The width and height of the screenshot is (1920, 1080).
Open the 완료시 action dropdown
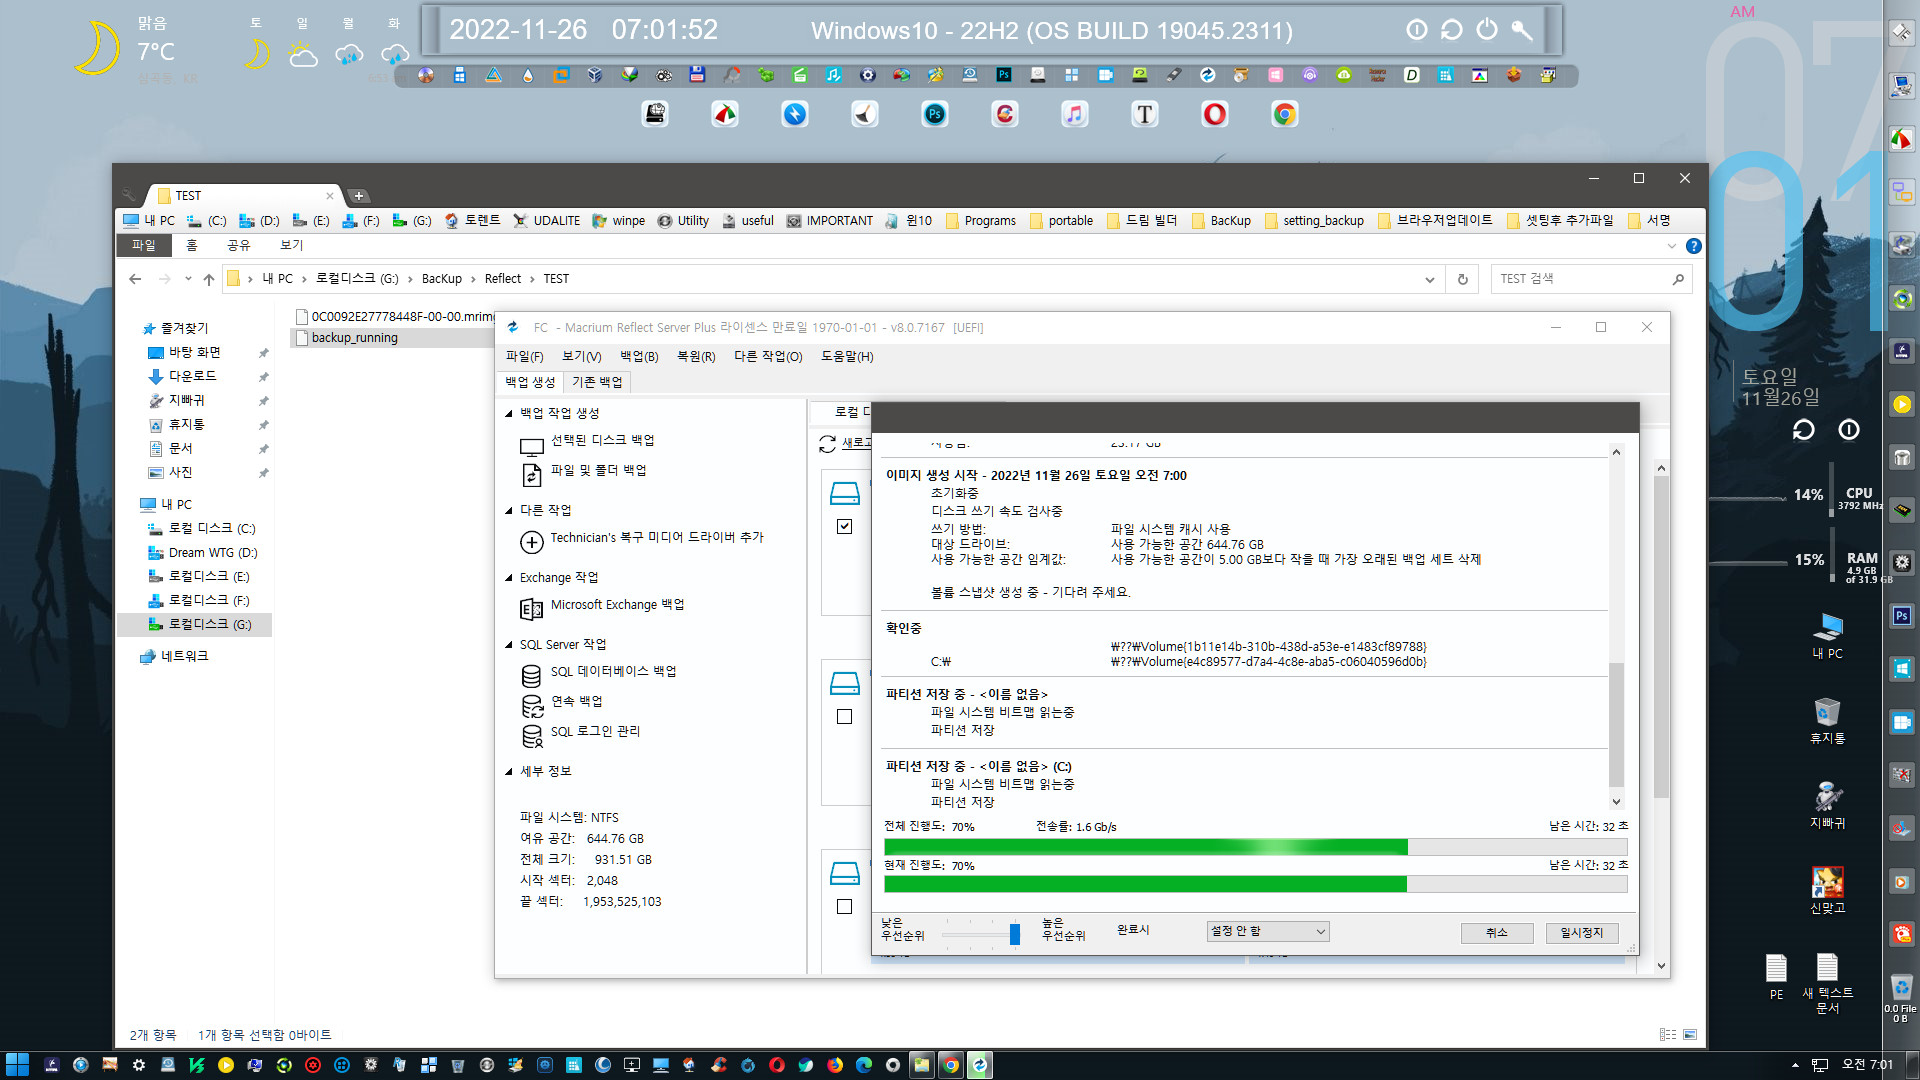click(x=1267, y=932)
